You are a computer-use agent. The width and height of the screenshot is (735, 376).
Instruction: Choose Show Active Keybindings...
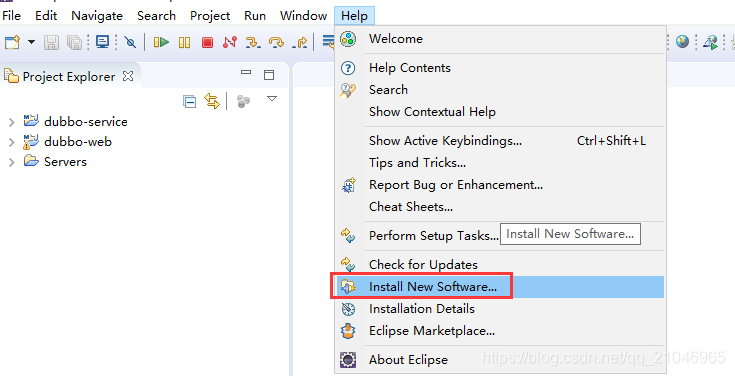pyautogui.click(x=500, y=141)
